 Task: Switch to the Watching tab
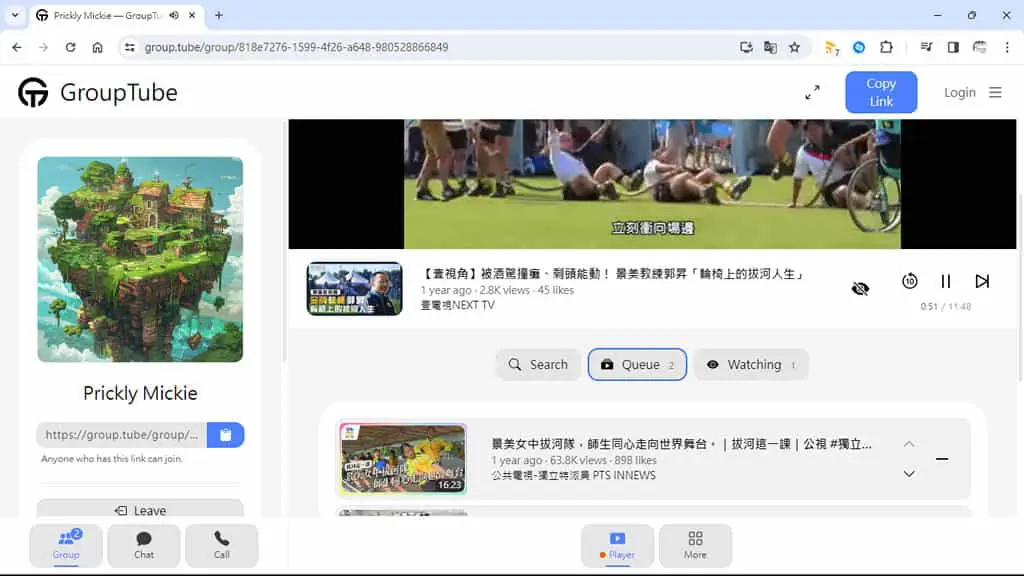[751, 364]
